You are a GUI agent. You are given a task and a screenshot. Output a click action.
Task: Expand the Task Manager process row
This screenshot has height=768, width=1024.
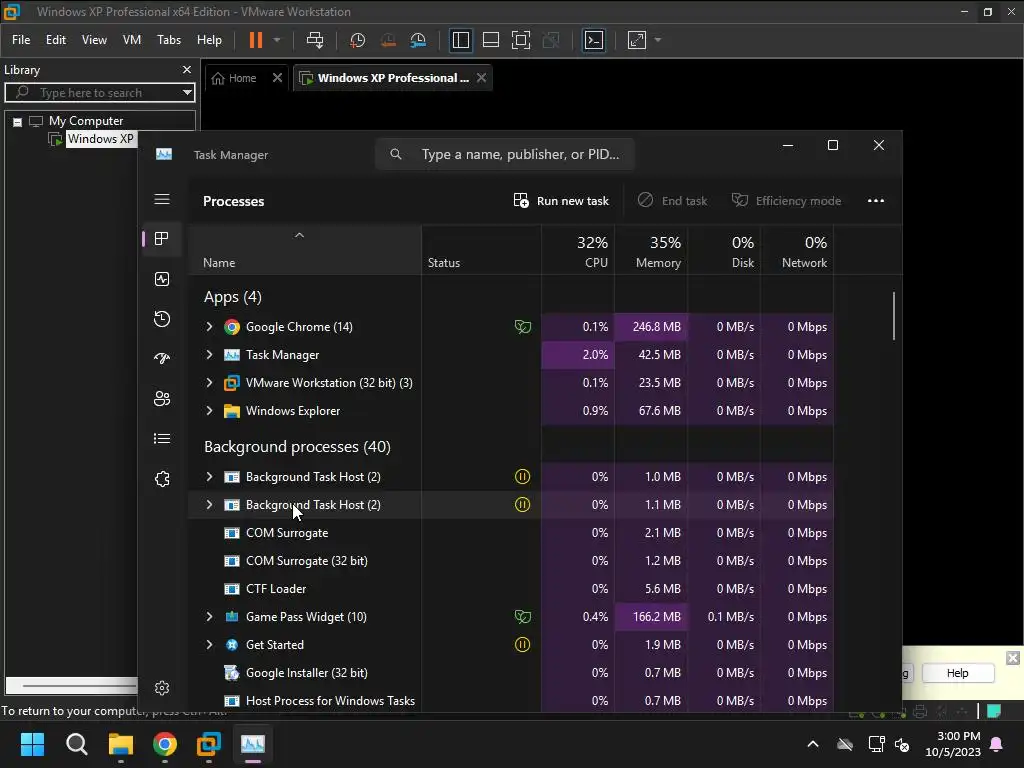click(209, 355)
